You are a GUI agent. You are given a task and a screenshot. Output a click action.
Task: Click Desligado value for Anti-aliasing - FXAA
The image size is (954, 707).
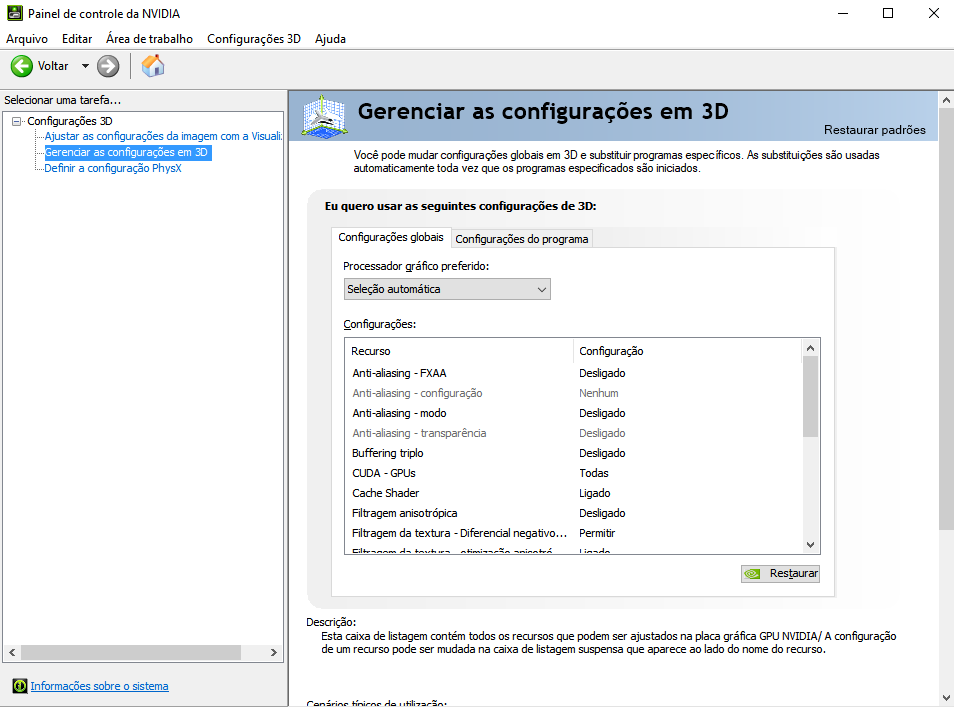click(x=602, y=373)
